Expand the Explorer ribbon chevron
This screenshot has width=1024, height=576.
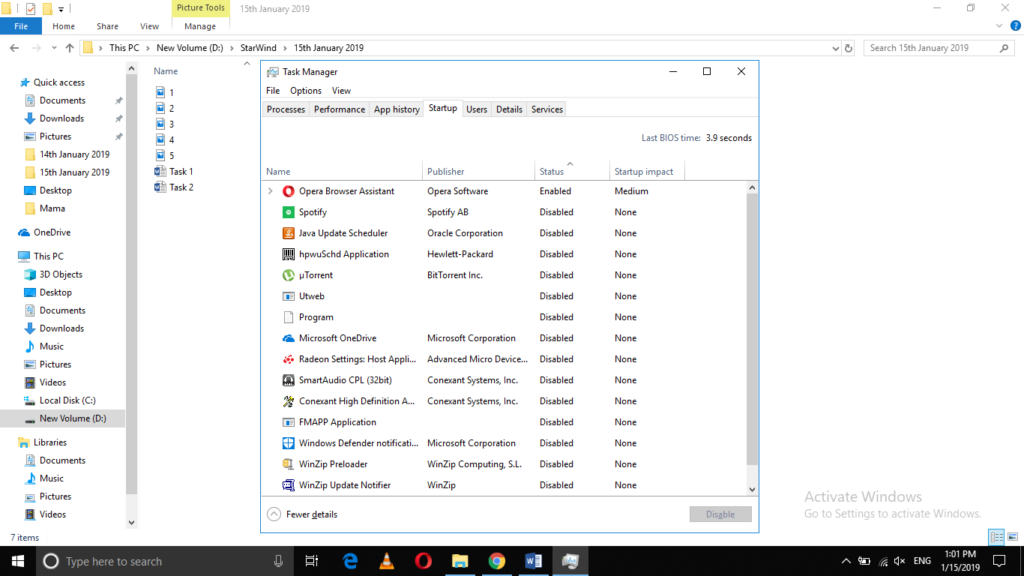point(999,25)
